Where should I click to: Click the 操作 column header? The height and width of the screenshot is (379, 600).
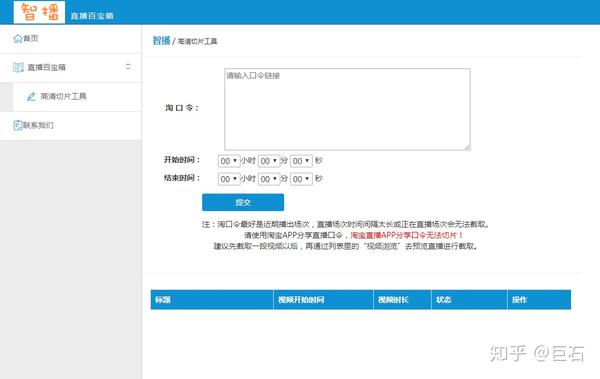[x=539, y=299]
